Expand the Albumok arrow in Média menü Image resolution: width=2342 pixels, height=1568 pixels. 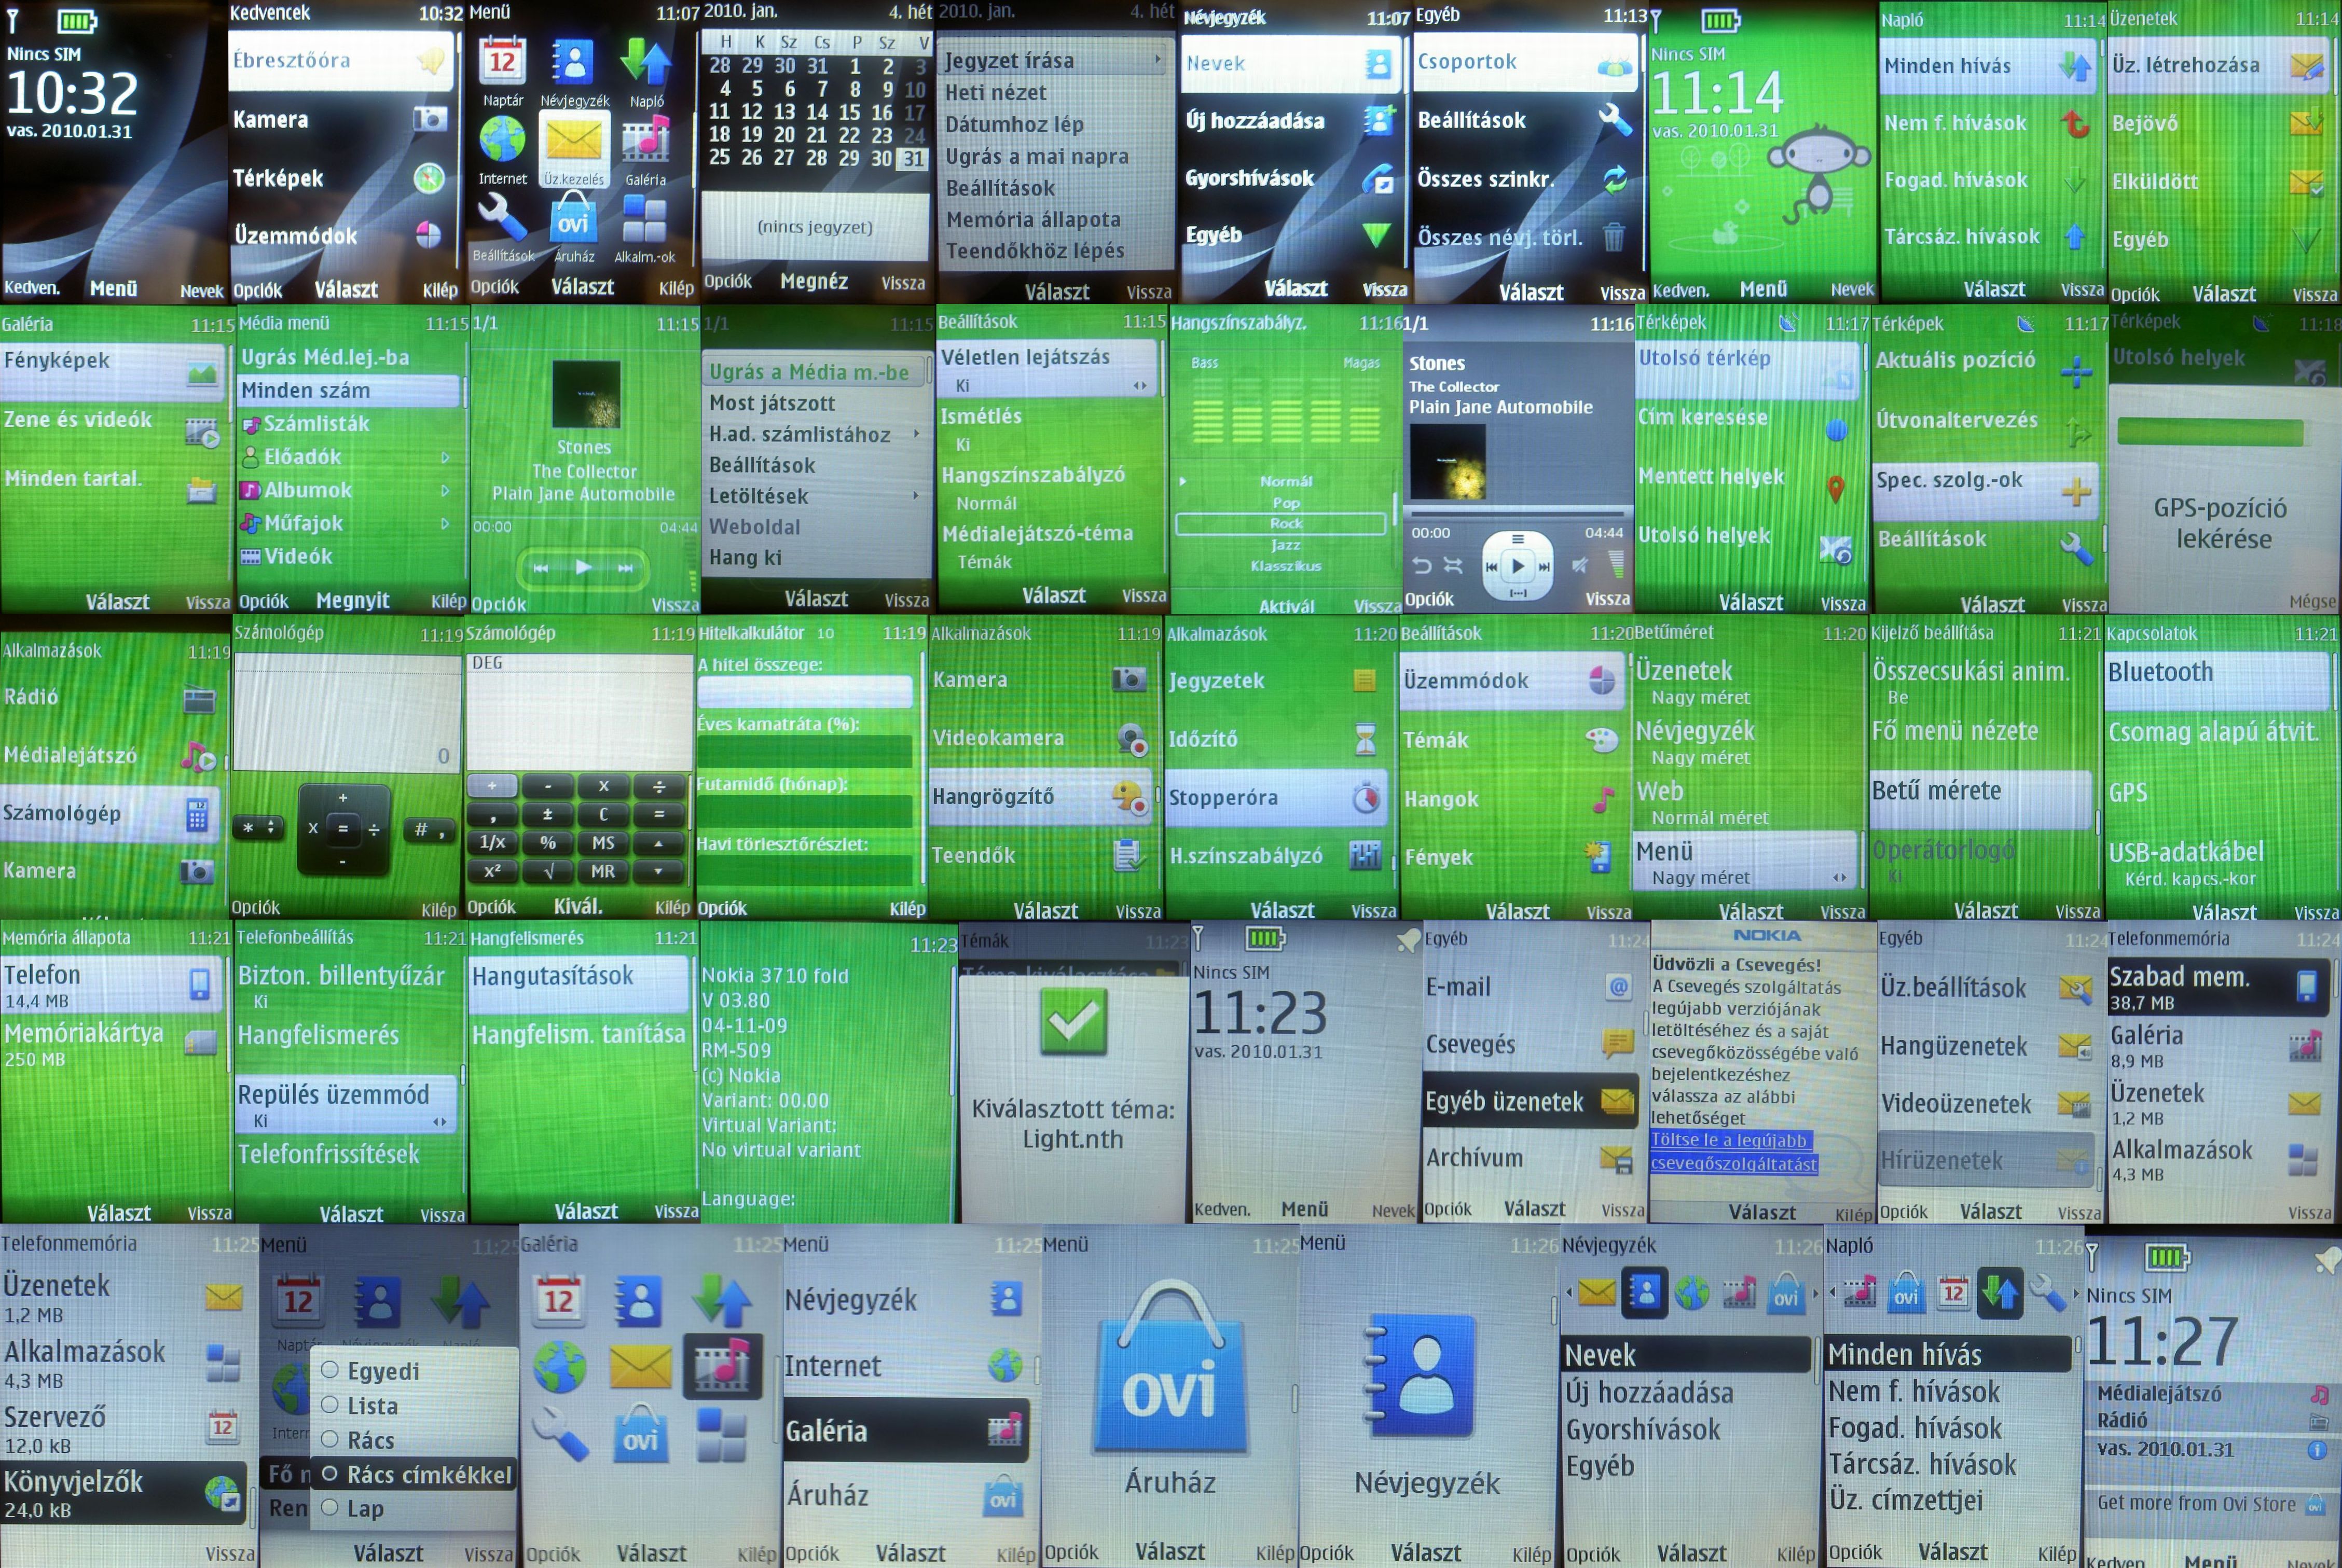(445, 491)
